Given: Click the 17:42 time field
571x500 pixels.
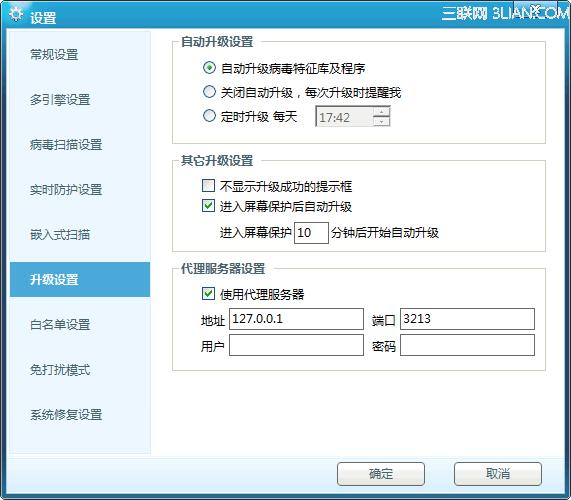Looking at the screenshot, I should [344, 117].
